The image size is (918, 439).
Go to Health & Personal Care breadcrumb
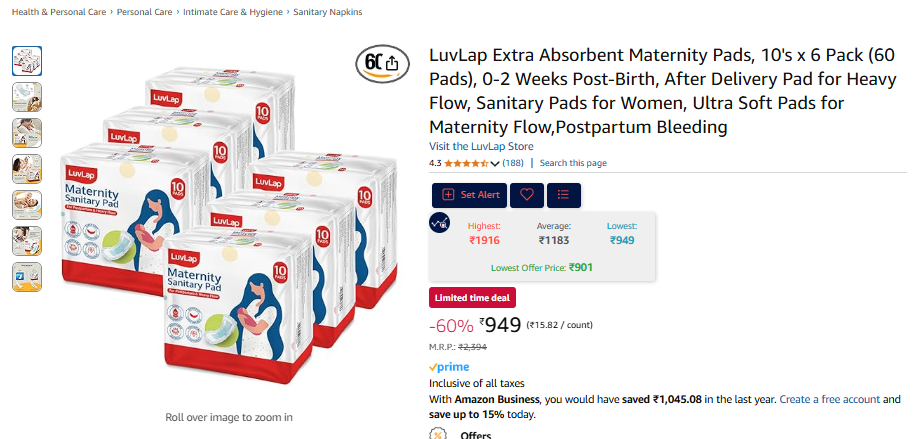[59, 12]
